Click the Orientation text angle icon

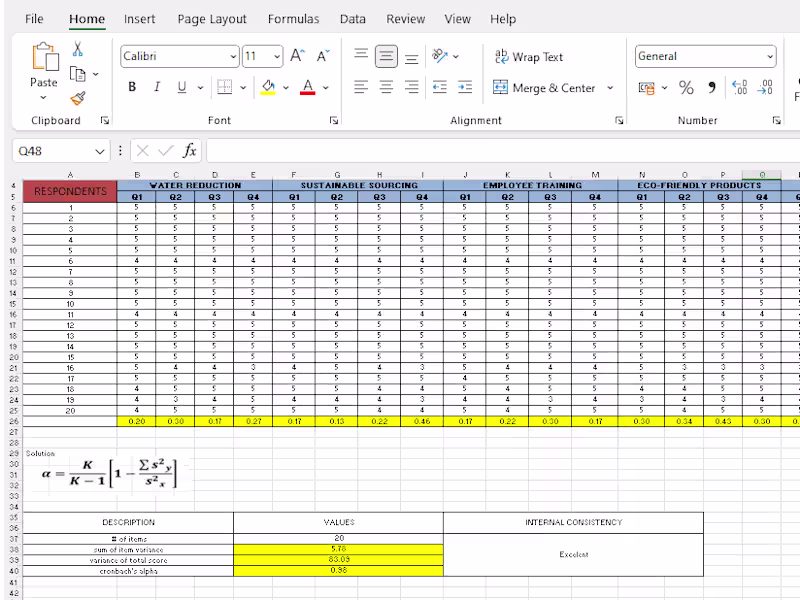pyautogui.click(x=439, y=55)
